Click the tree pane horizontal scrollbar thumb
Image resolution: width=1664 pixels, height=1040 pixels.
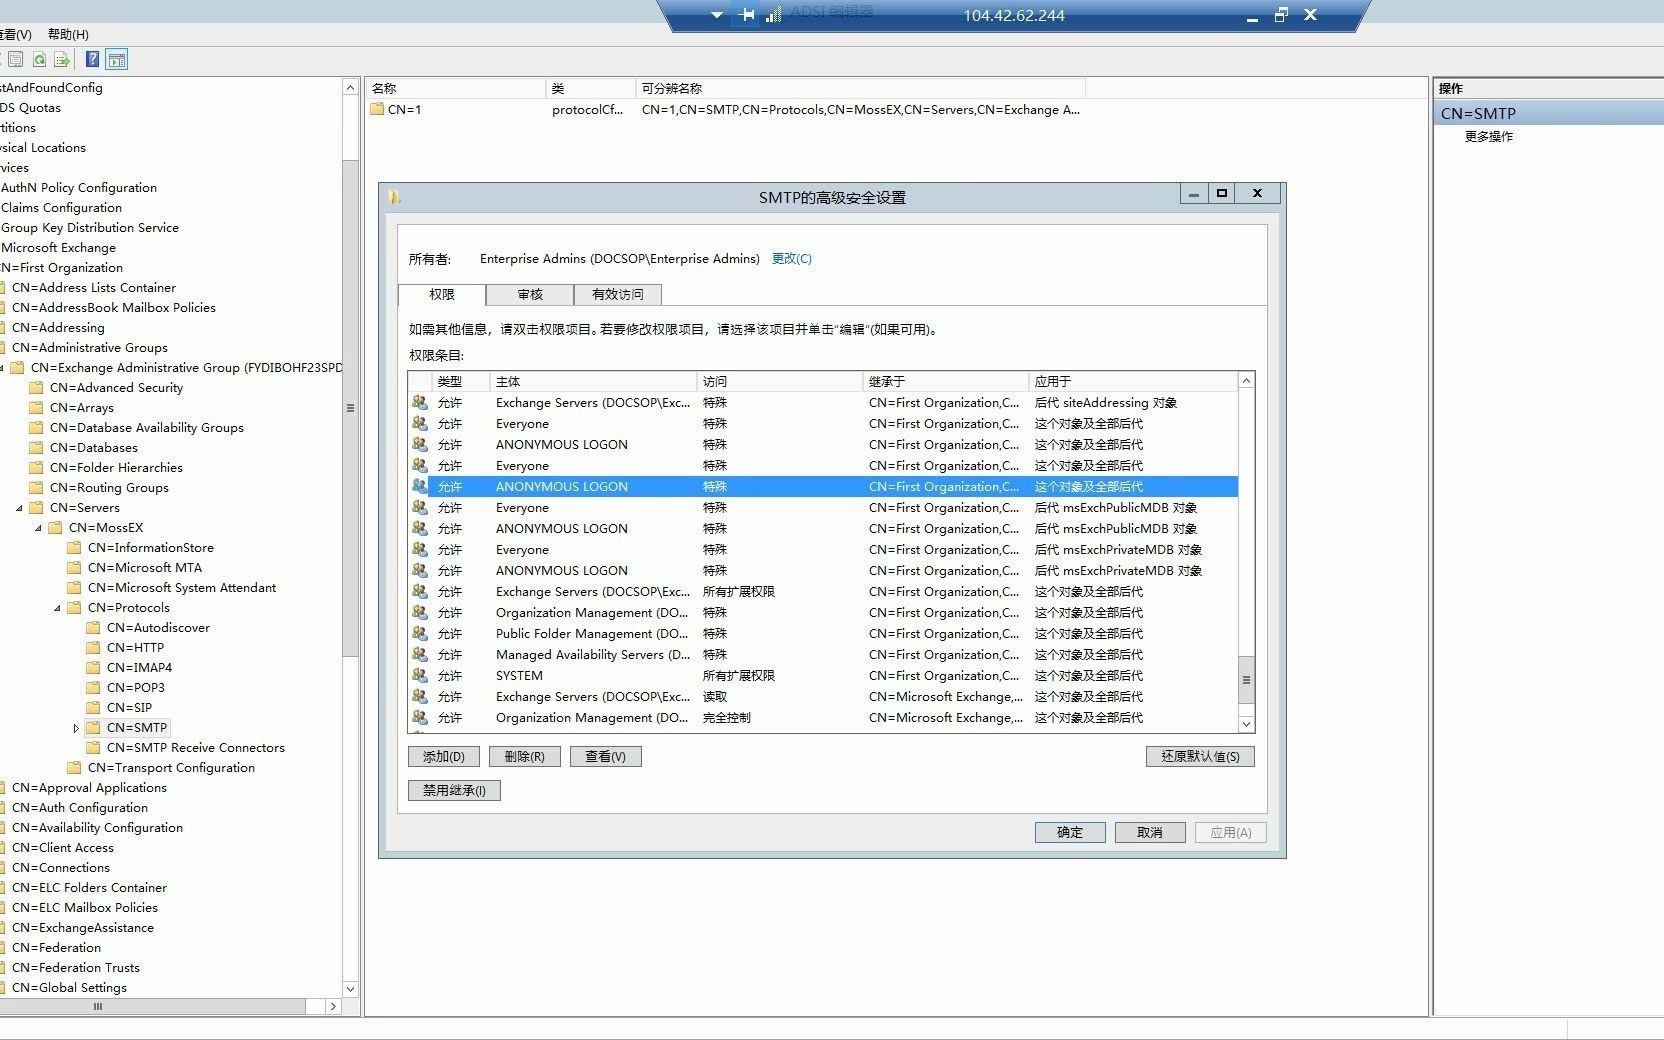click(153, 1006)
